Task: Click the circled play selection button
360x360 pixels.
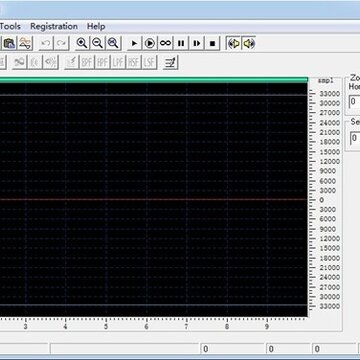Action: (150, 43)
